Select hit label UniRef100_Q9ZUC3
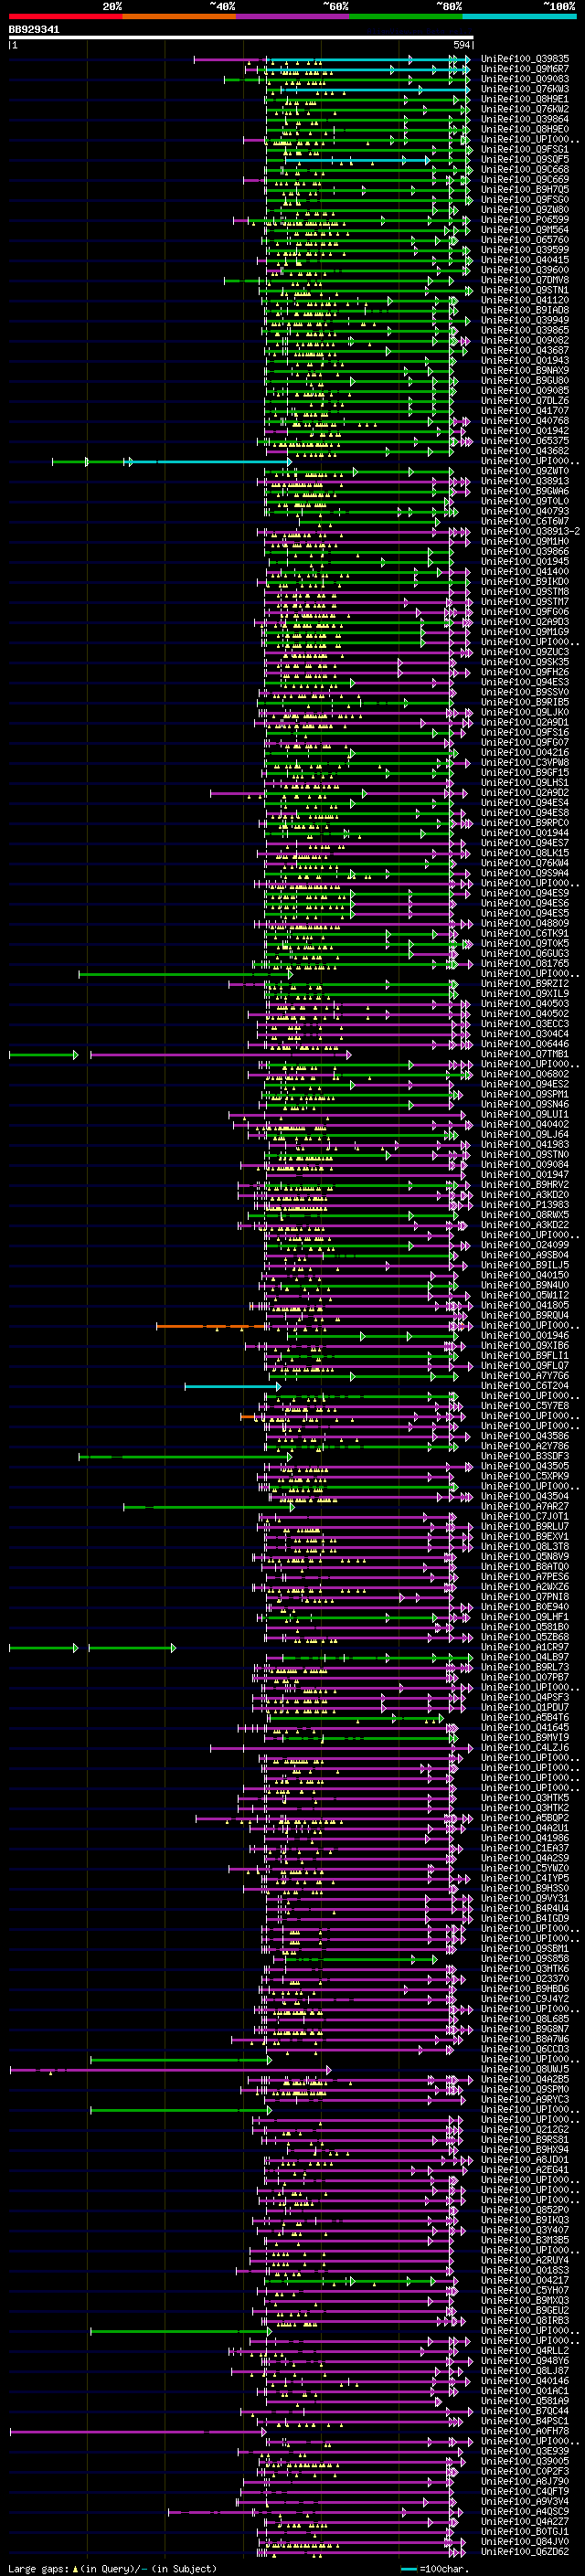This screenshot has width=585, height=2576. (525, 652)
